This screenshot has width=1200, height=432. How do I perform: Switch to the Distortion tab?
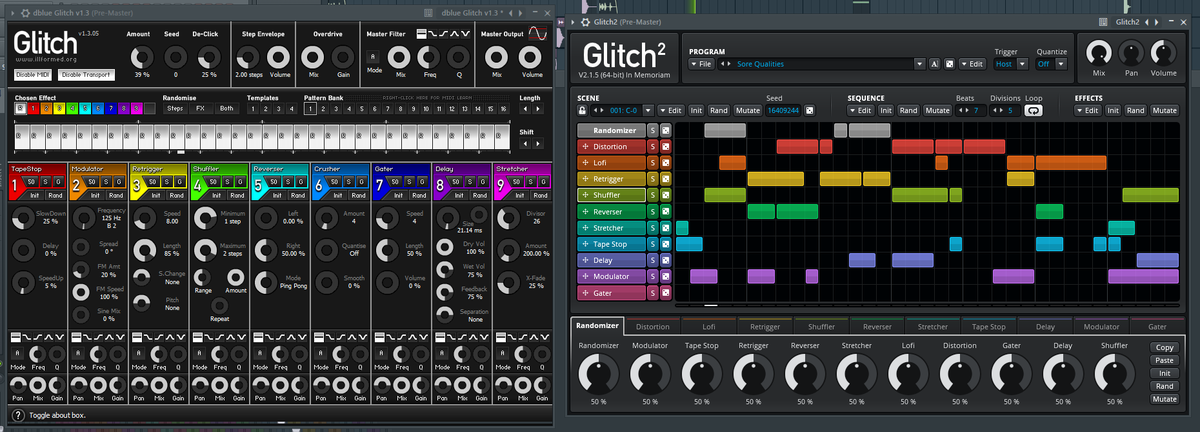point(653,326)
